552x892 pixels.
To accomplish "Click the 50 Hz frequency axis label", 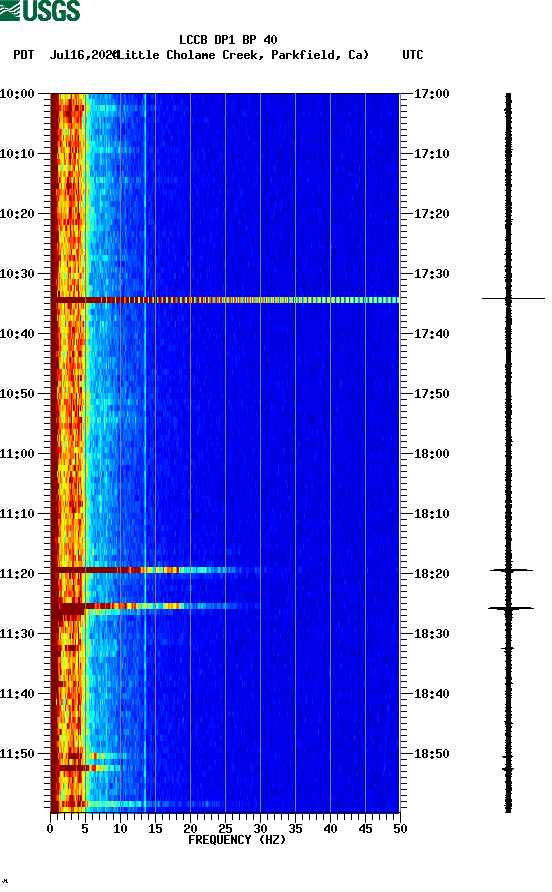I will pyautogui.click(x=400, y=829).
